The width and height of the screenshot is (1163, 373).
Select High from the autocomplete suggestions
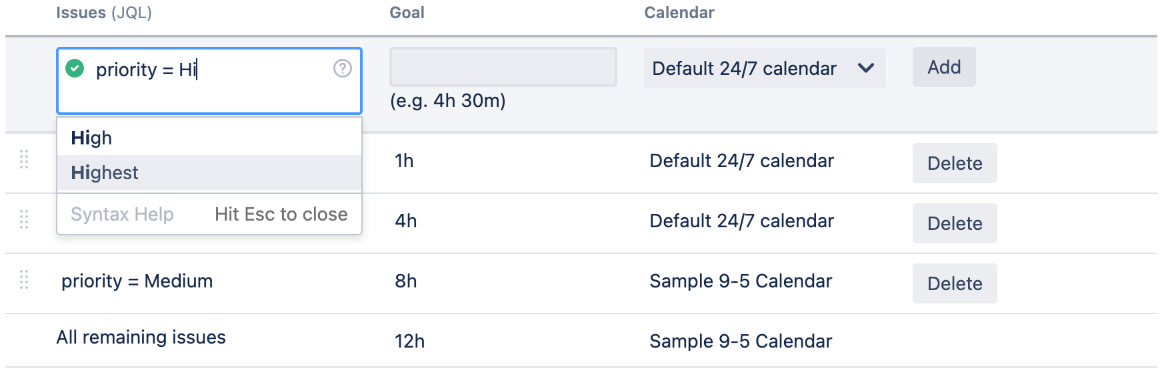click(x=209, y=138)
